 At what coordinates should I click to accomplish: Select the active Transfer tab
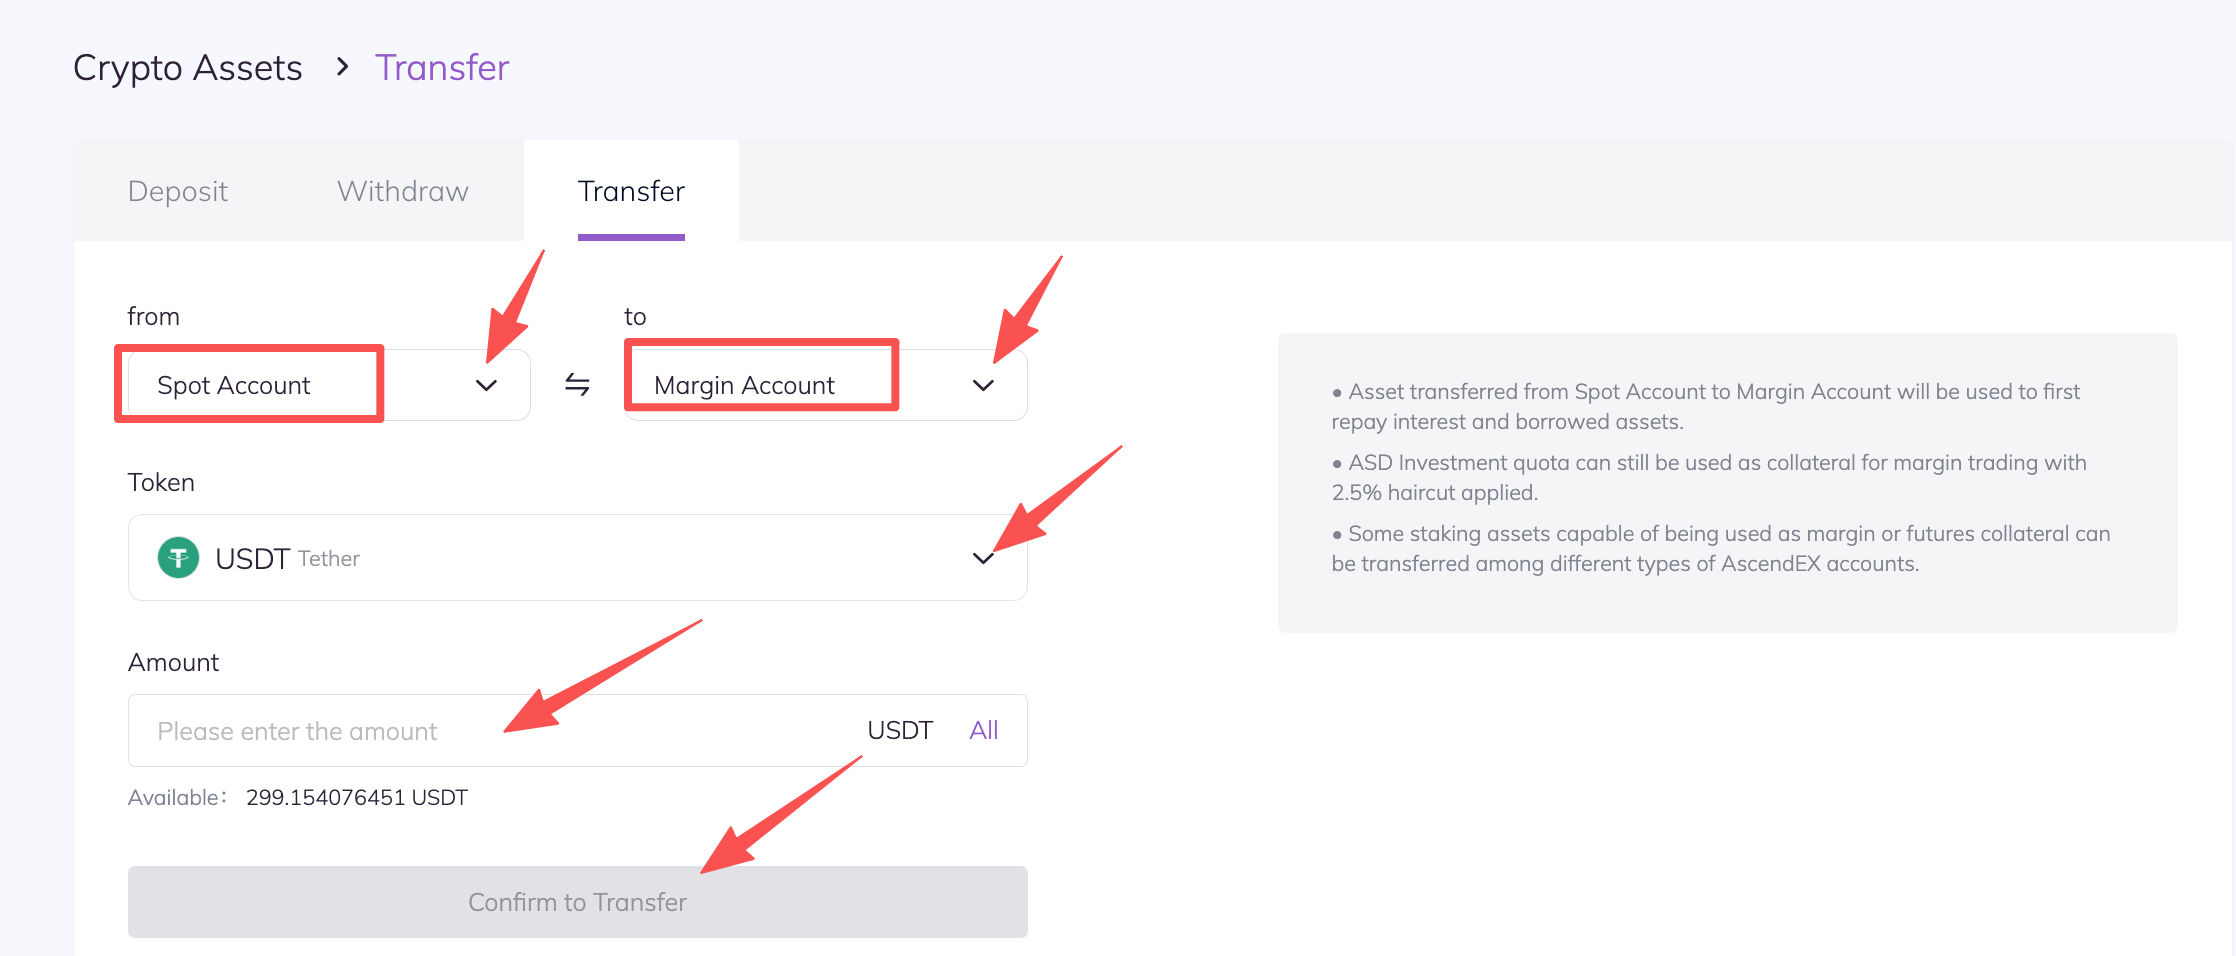point(631,191)
